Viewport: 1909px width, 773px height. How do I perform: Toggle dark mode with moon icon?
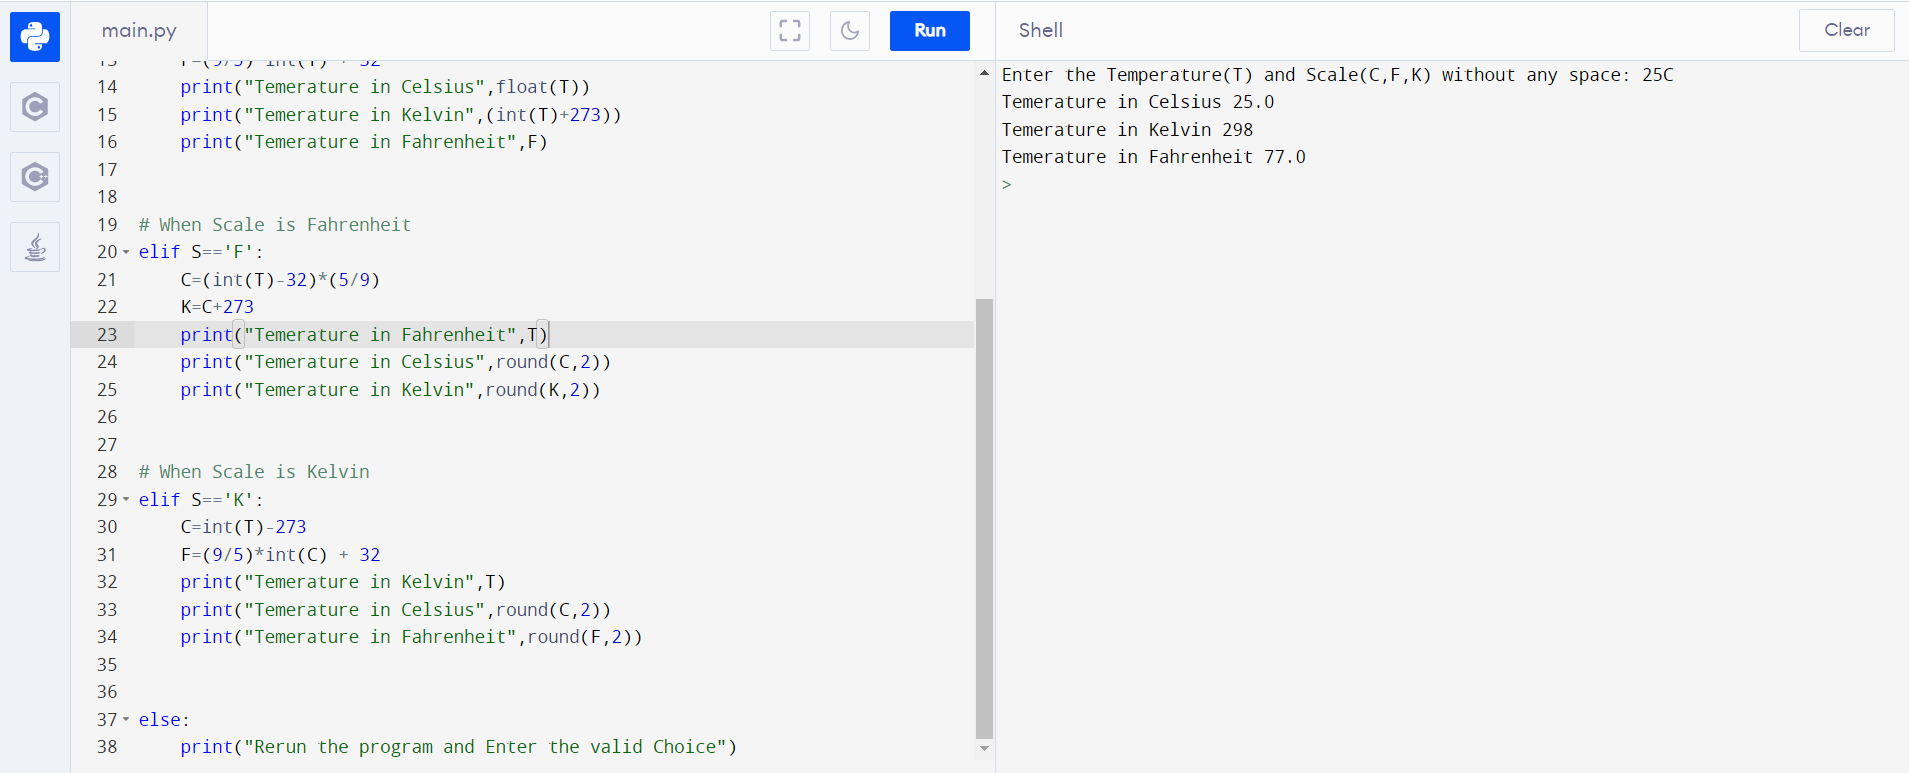[x=849, y=31]
